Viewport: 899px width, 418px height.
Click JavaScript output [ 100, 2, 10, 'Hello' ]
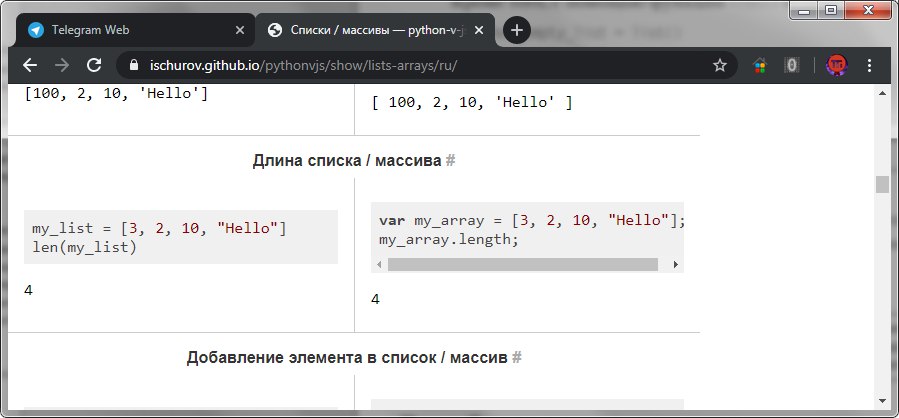[472, 103]
